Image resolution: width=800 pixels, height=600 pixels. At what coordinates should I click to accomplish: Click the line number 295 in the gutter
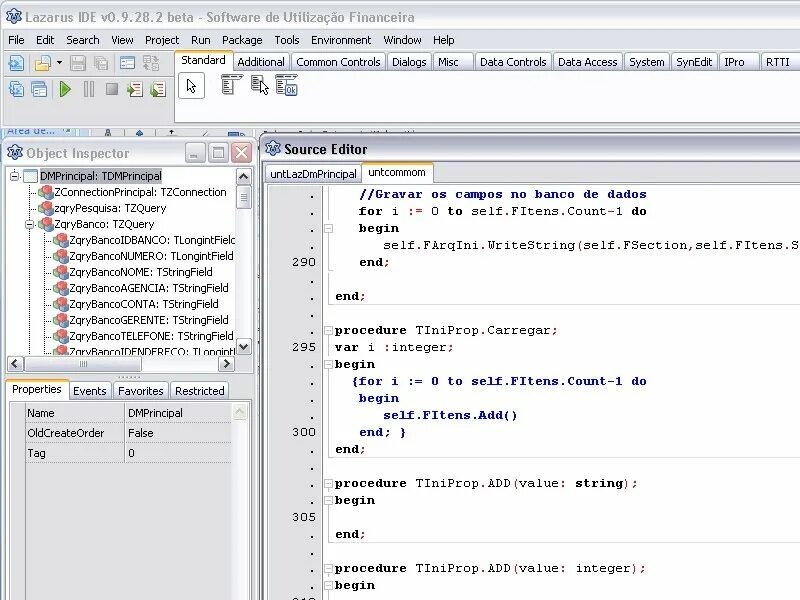pos(304,347)
